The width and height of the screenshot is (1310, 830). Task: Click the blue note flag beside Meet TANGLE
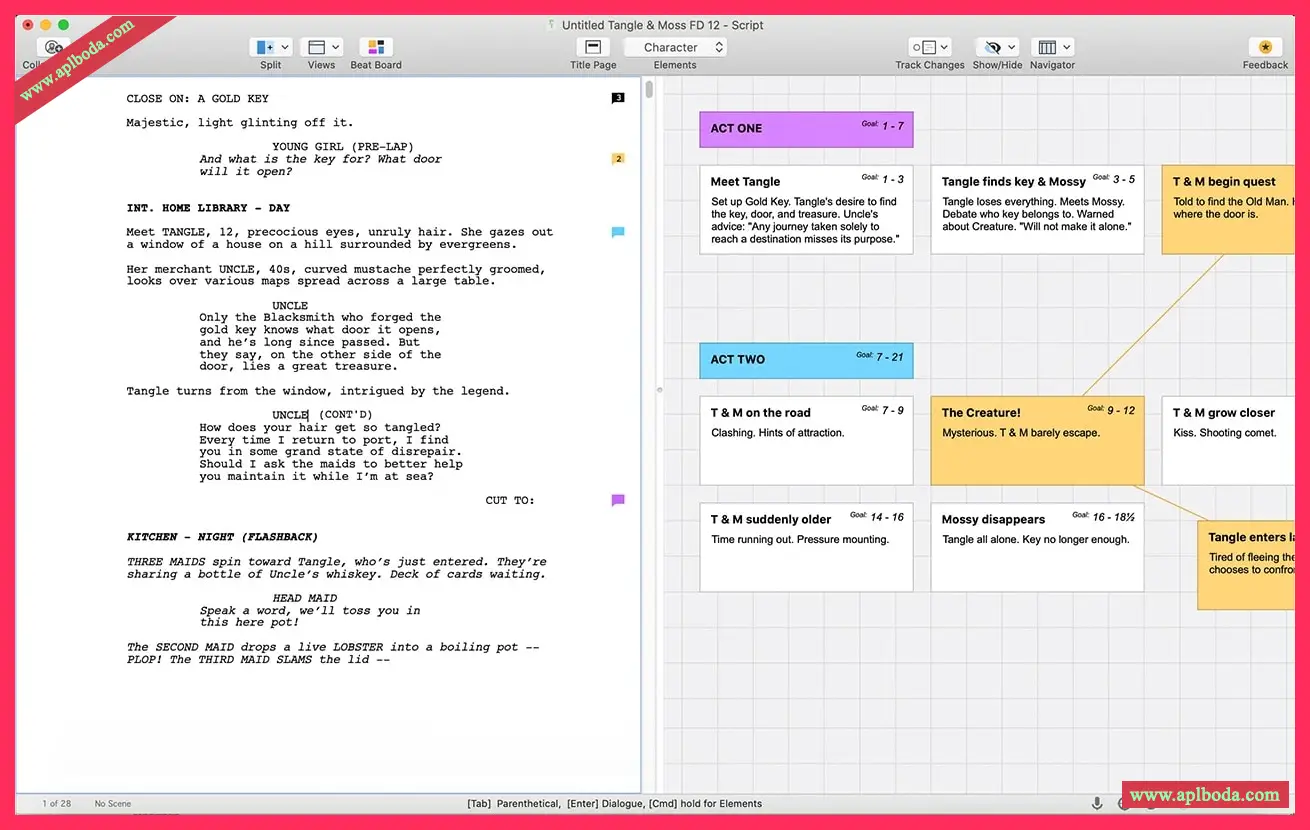(618, 232)
